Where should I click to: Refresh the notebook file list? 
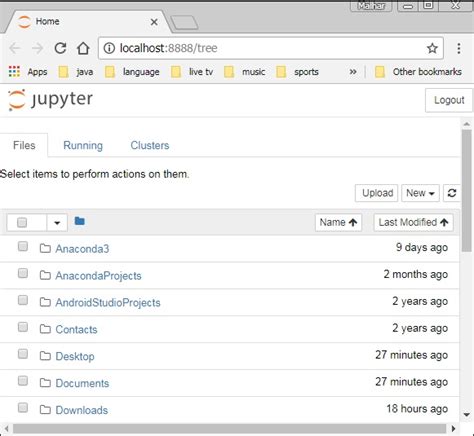point(452,193)
